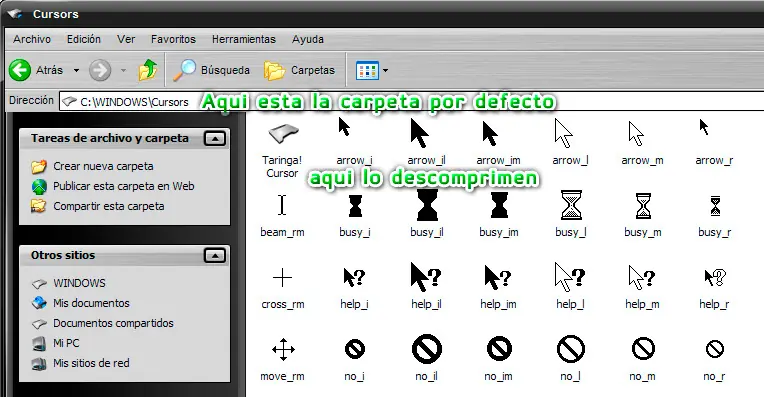This screenshot has height=397, width=764.
Task: Select the help_l cursor file
Action: 571,286
